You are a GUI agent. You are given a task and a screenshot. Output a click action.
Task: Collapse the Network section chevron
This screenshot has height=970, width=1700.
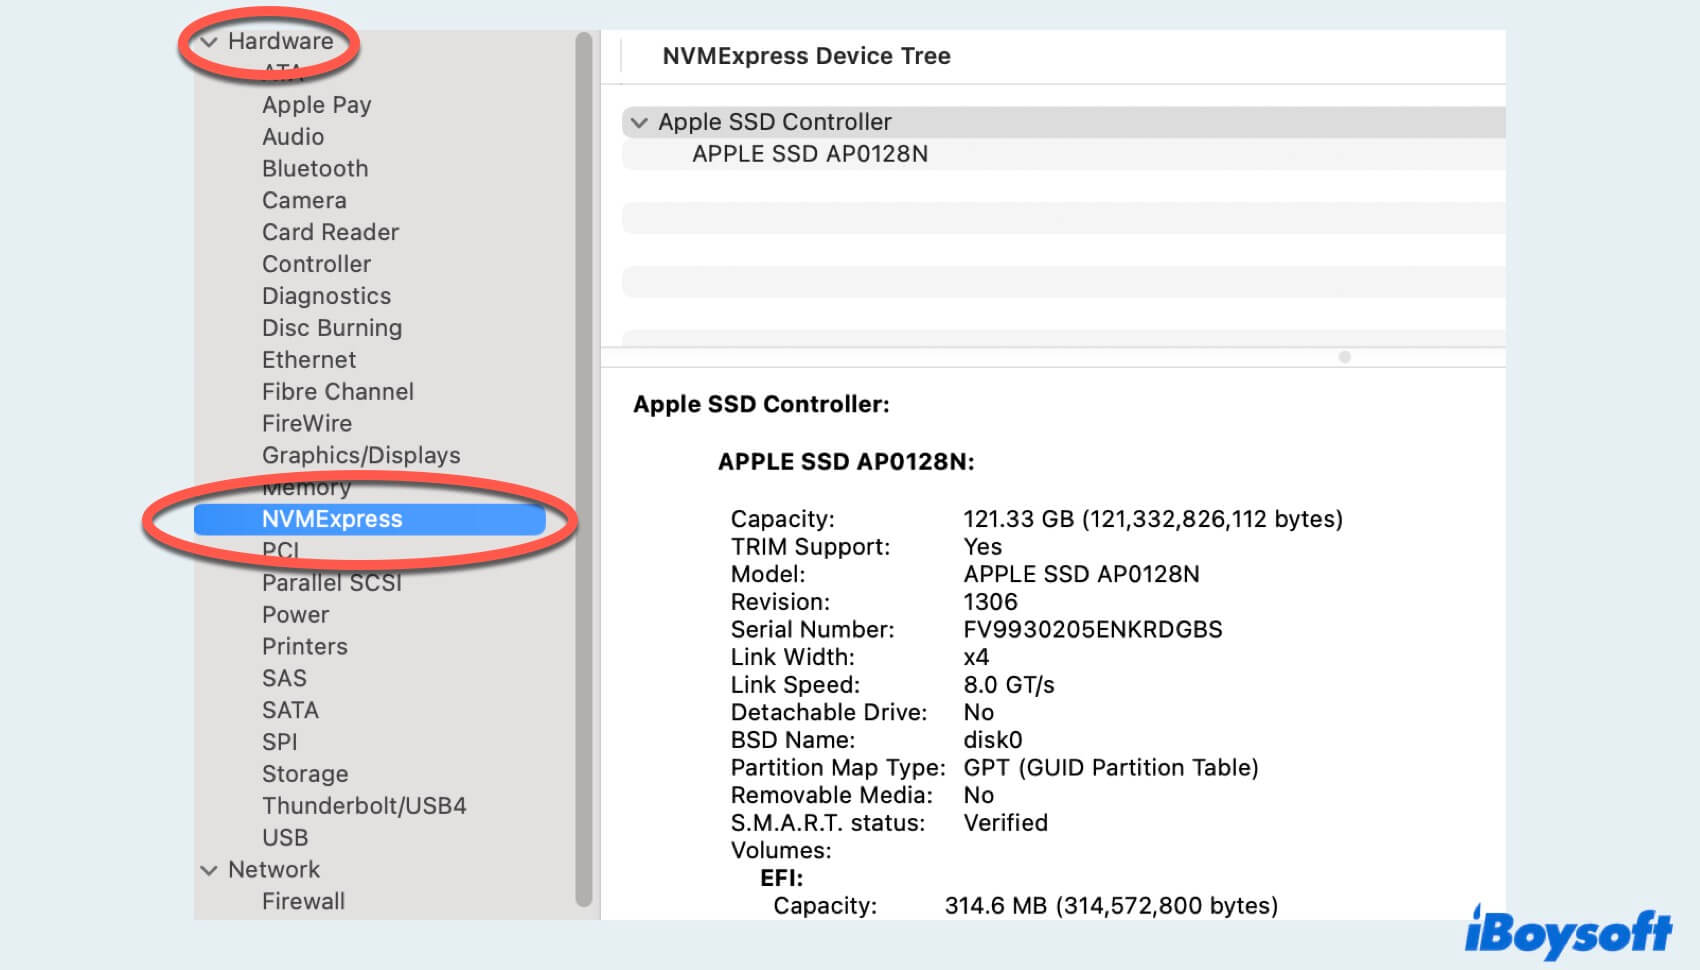point(209,870)
